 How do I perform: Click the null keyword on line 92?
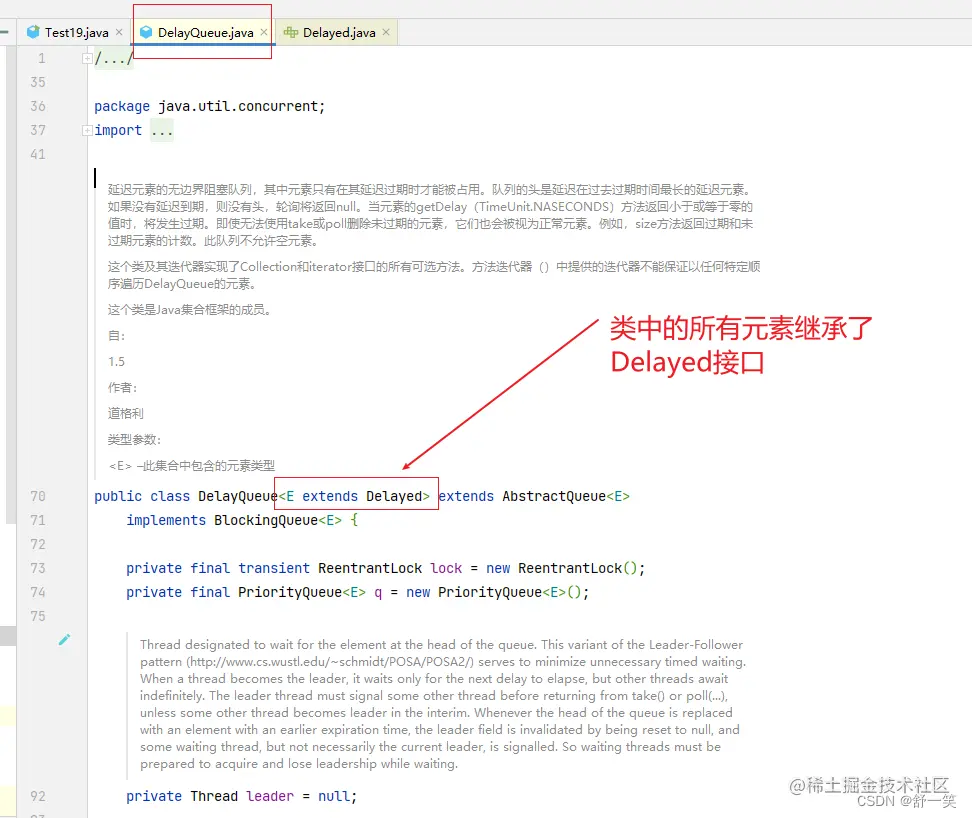[334, 796]
